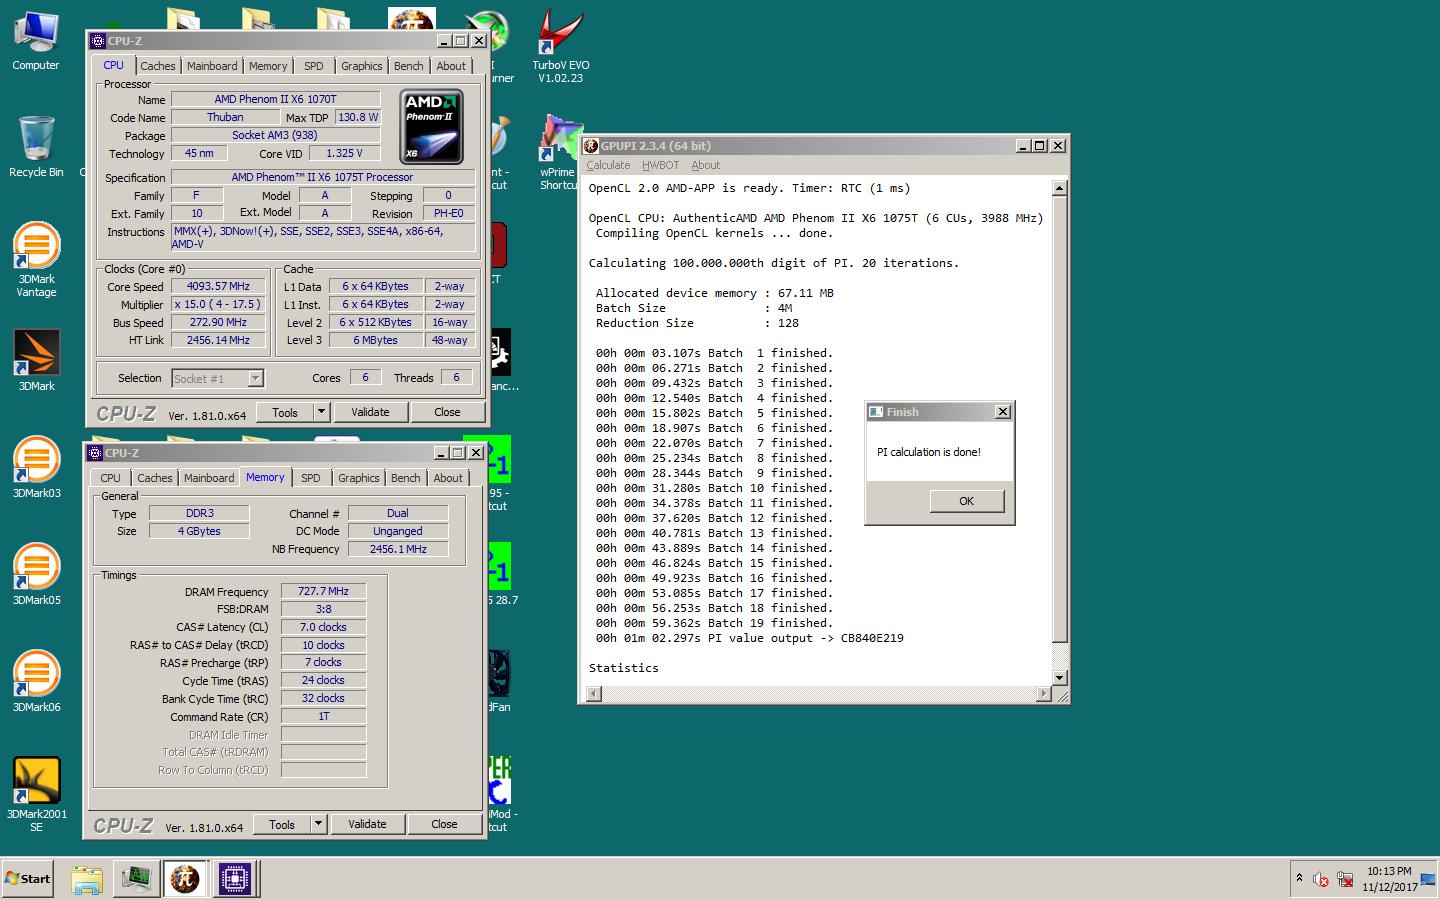Click the GPUPI title bar icon

pos(591,146)
